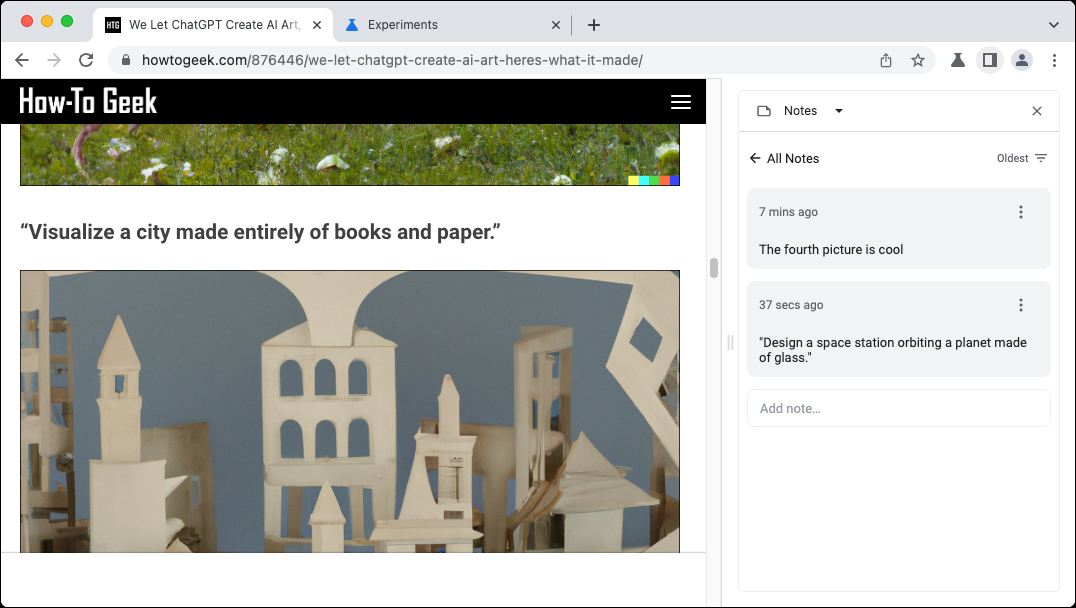Image resolution: width=1076 pixels, height=608 pixels.
Task: Open the profile avatar icon
Action: click(1021, 60)
